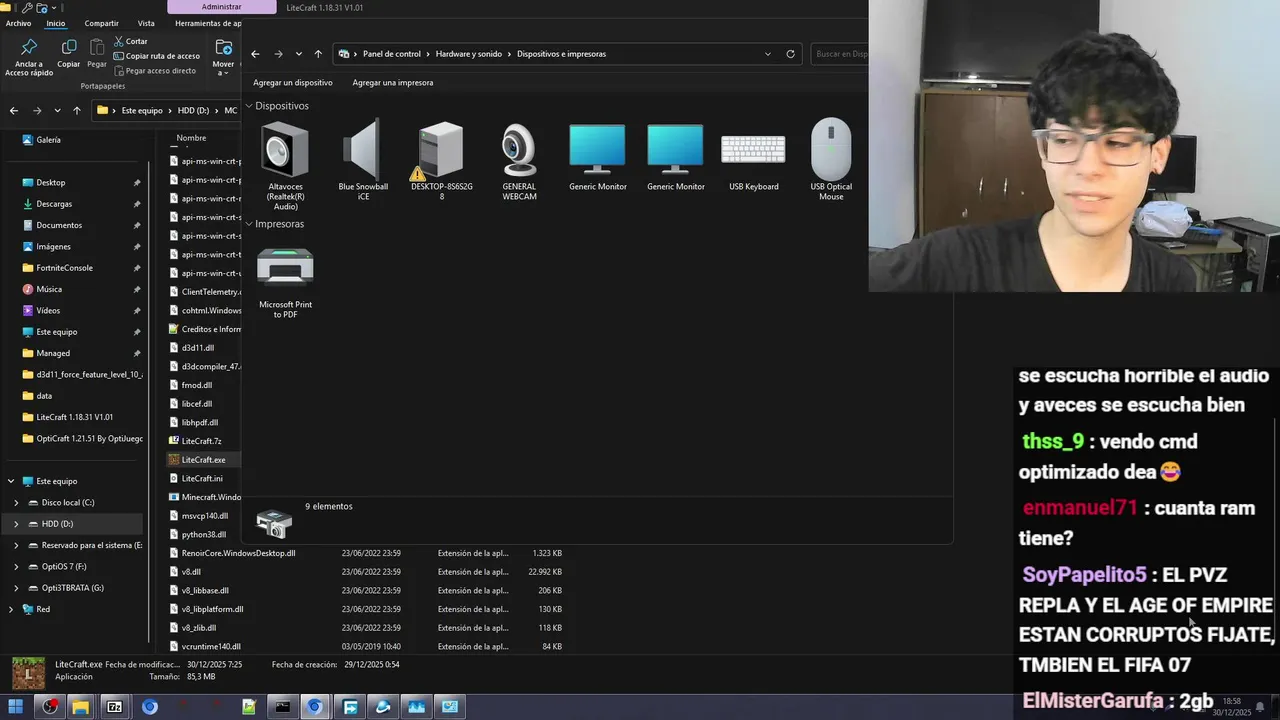
Task: Refresh the Dispositivos e impresoras view
Action: 790,54
